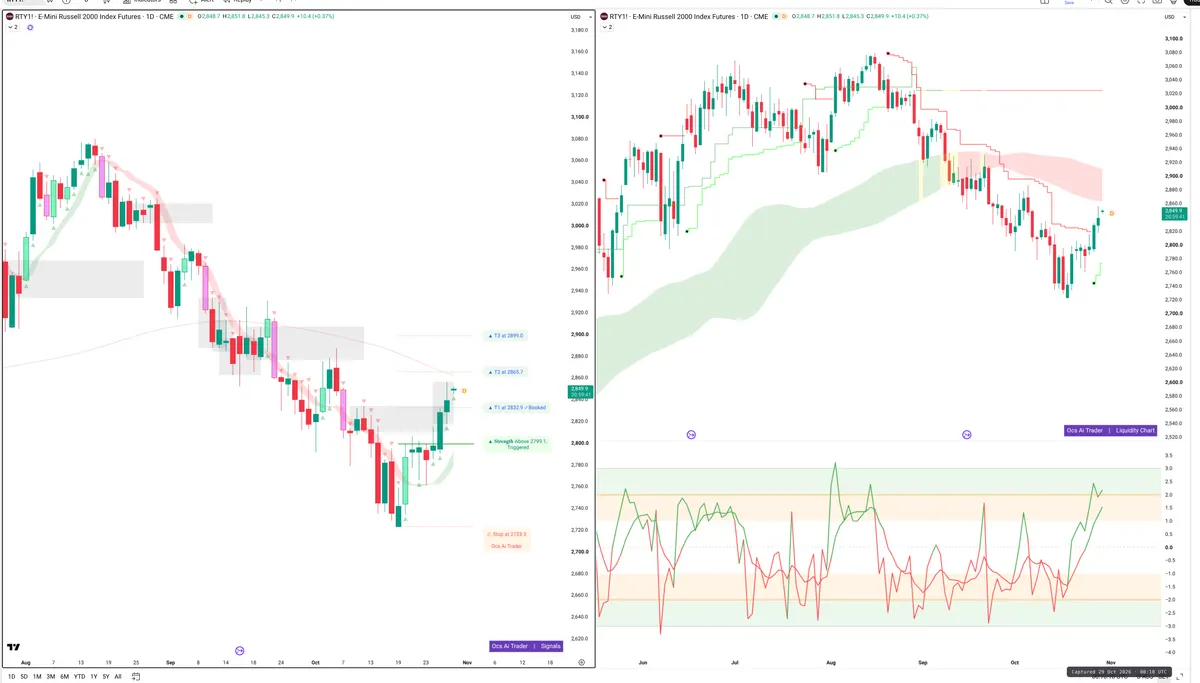
Task: Click '2,800.0' on left chart price axis
Action: 580,443
